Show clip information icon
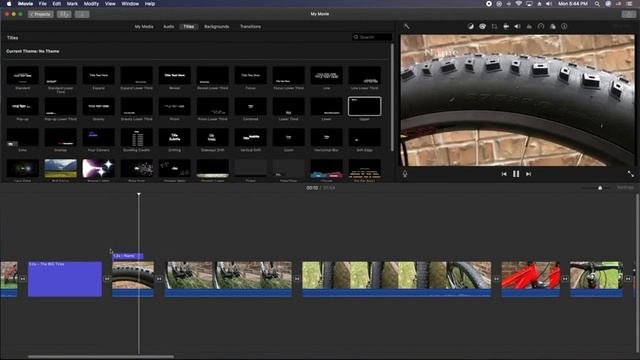Screen dimensions: 640x360 click(x=564, y=26)
